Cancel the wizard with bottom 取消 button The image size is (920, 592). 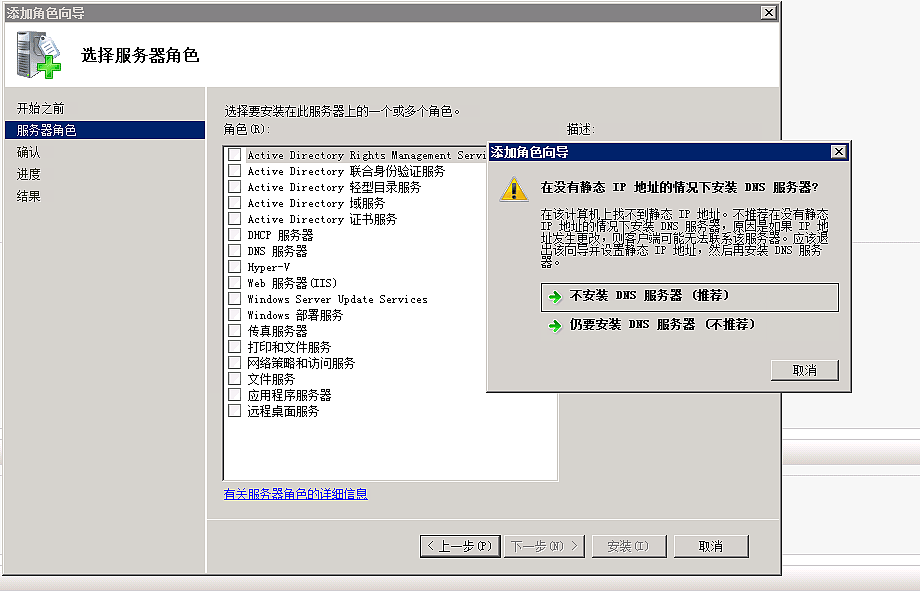(x=710, y=546)
